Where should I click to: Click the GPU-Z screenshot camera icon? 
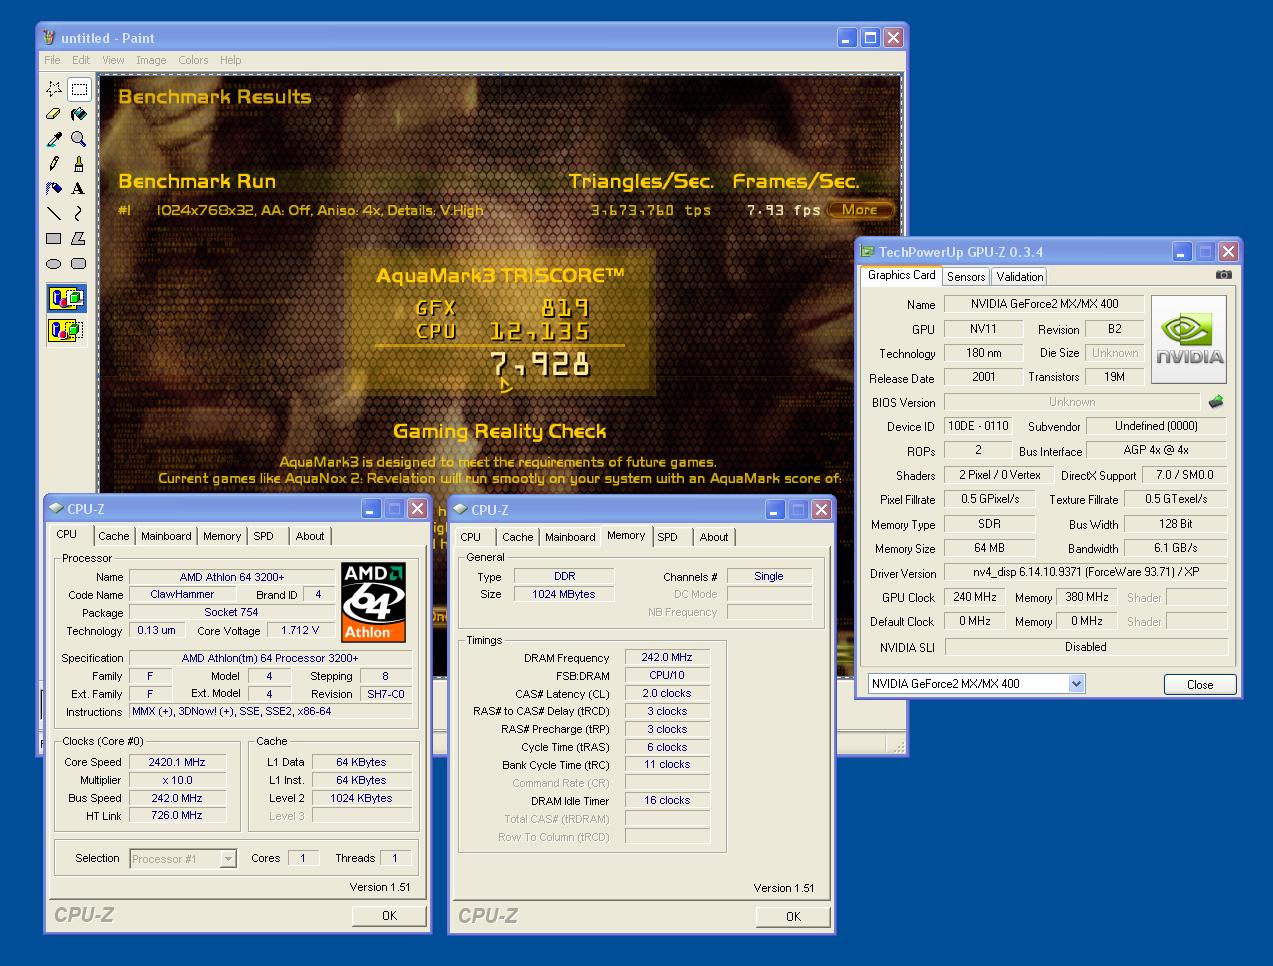(1223, 275)
